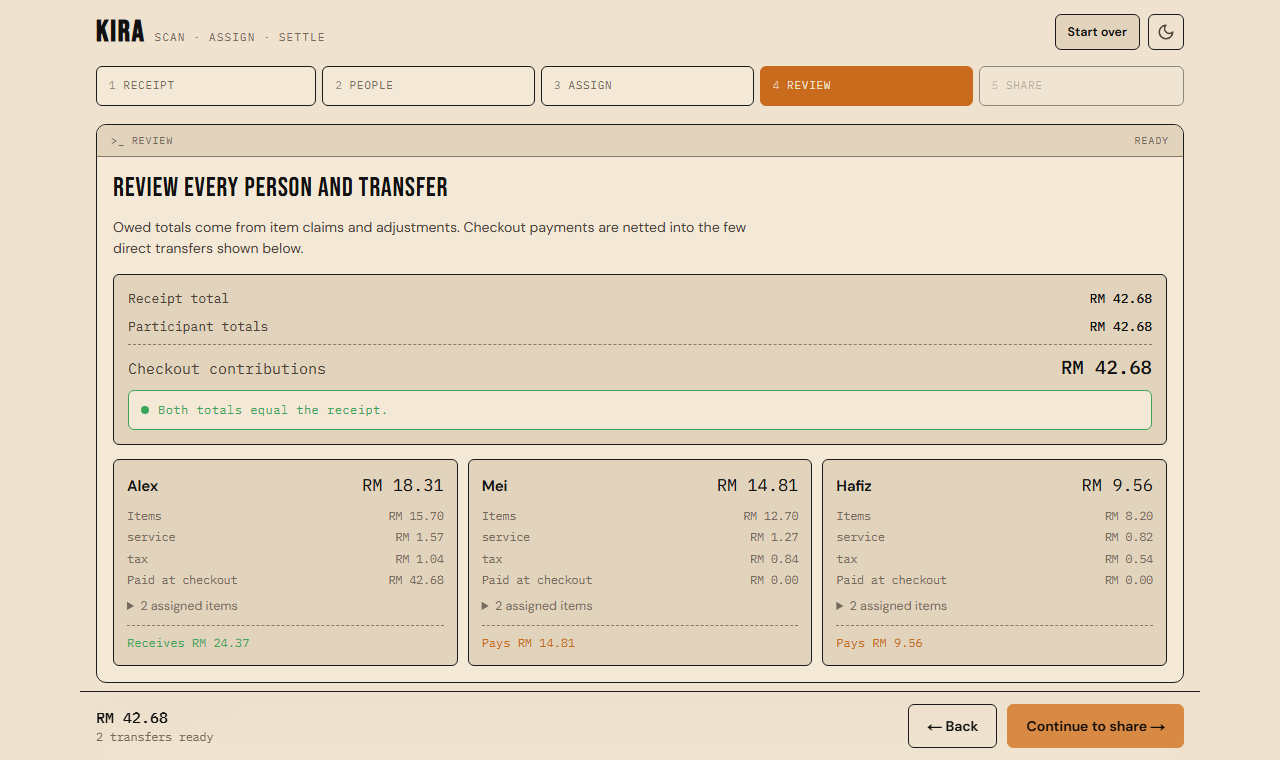Click Alex's Paid at checkout RM 42.68
This screenshot has height=760, width=1280.
tap(416, 580)
